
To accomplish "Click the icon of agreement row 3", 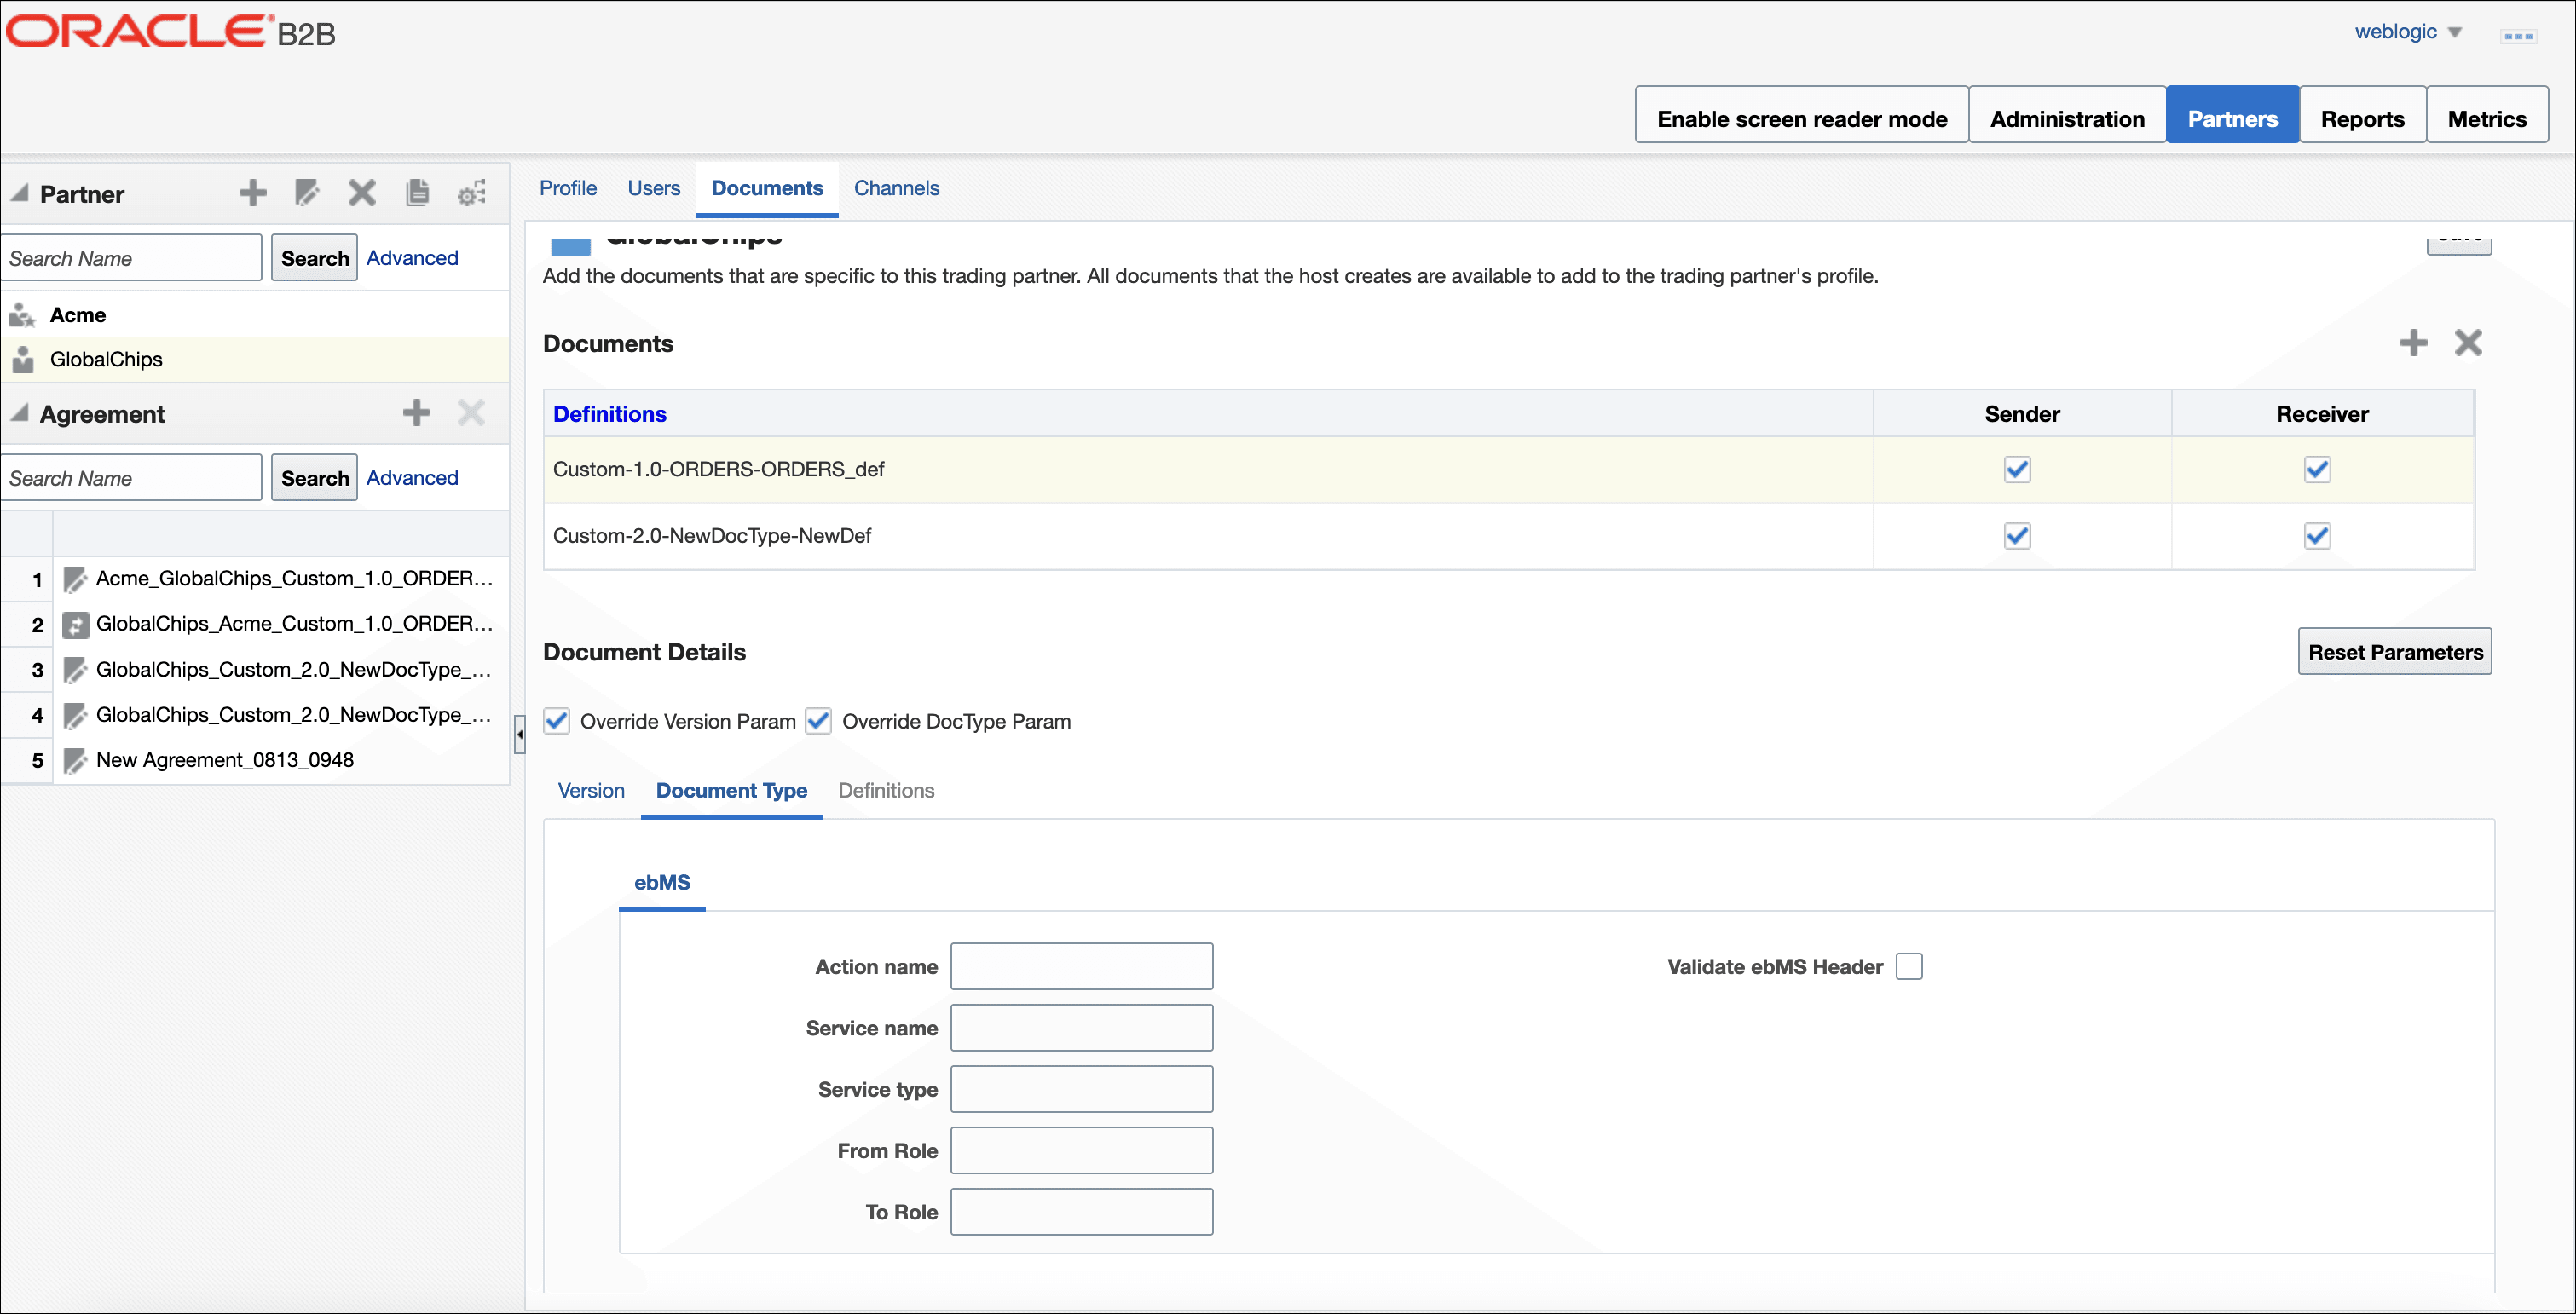I will [75, 670].
